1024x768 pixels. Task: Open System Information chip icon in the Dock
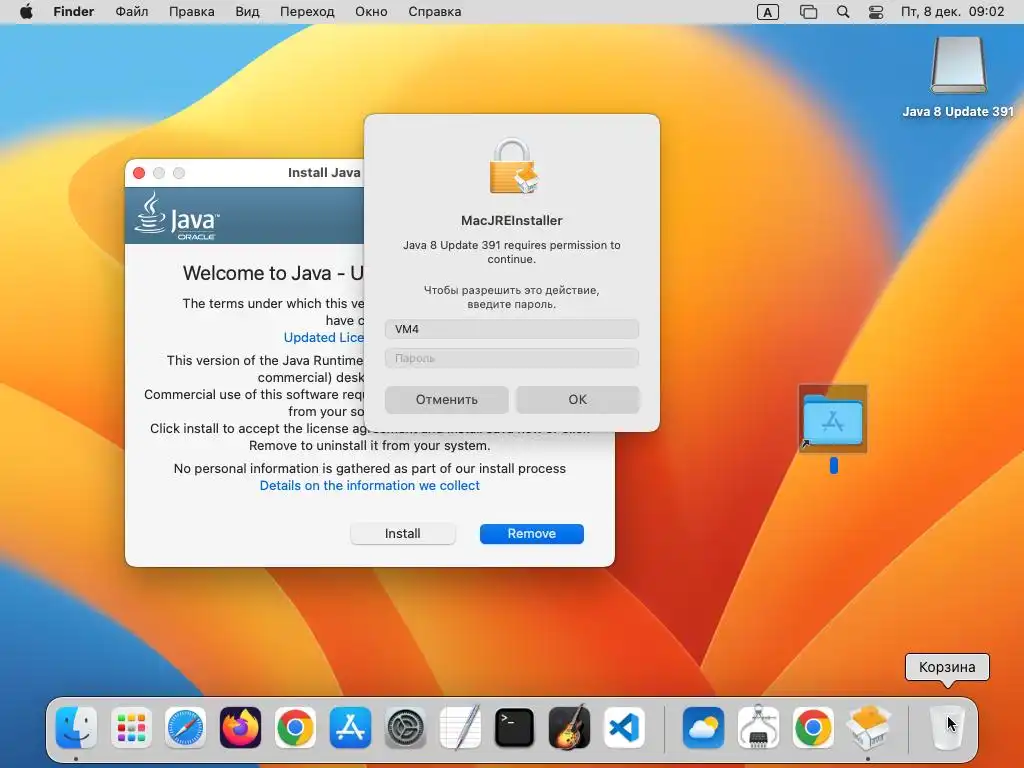[x=758, y=727]
